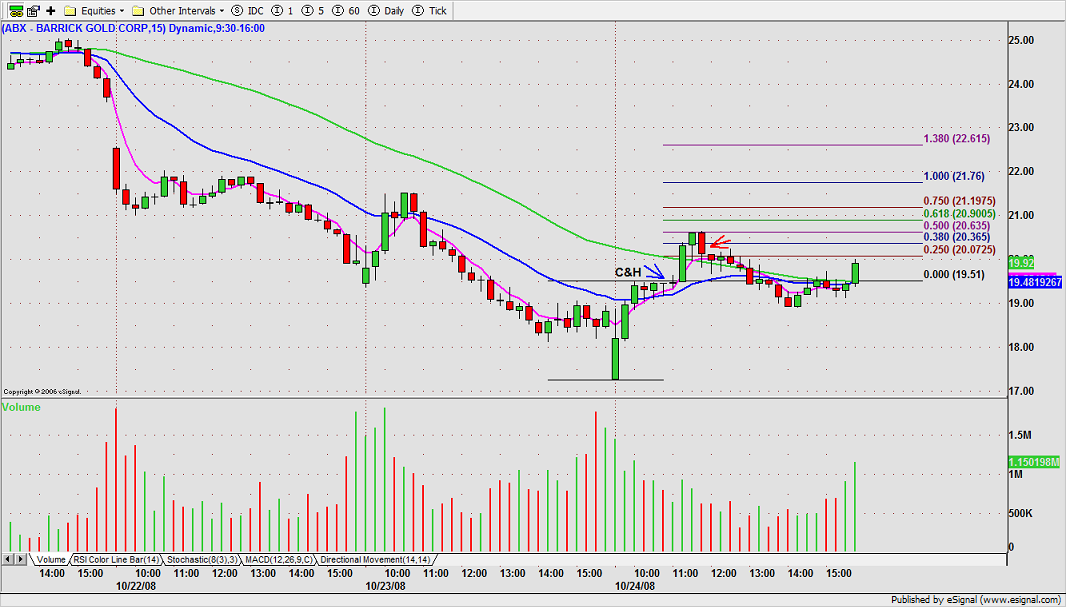Click the 0.380 (20.365) Fibonacci label

pyautogui.click(x=956, y=237)
